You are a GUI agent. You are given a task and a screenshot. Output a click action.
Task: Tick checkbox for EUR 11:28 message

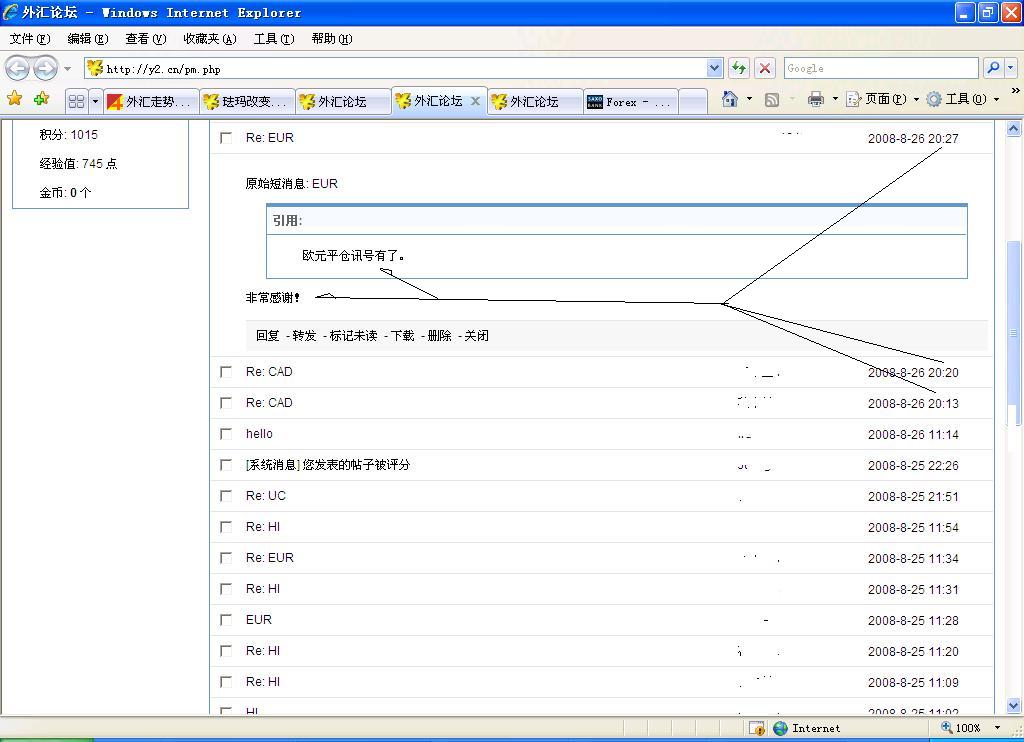(226, 620)
